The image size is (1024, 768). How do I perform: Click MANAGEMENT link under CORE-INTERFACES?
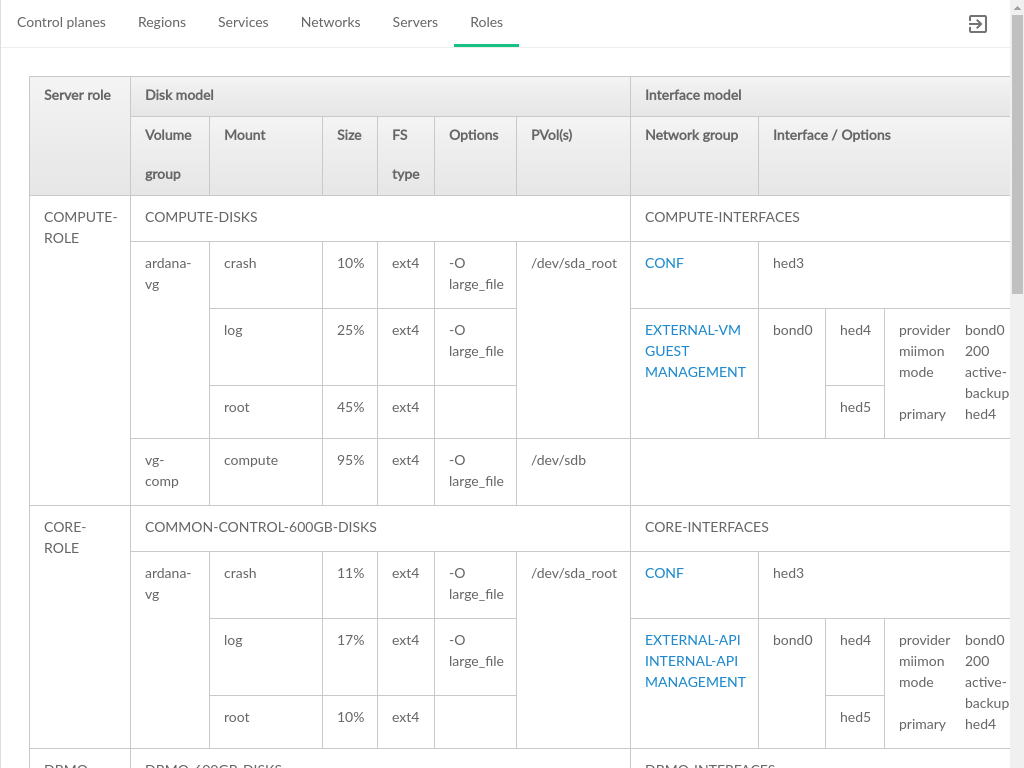coord(695,682)
